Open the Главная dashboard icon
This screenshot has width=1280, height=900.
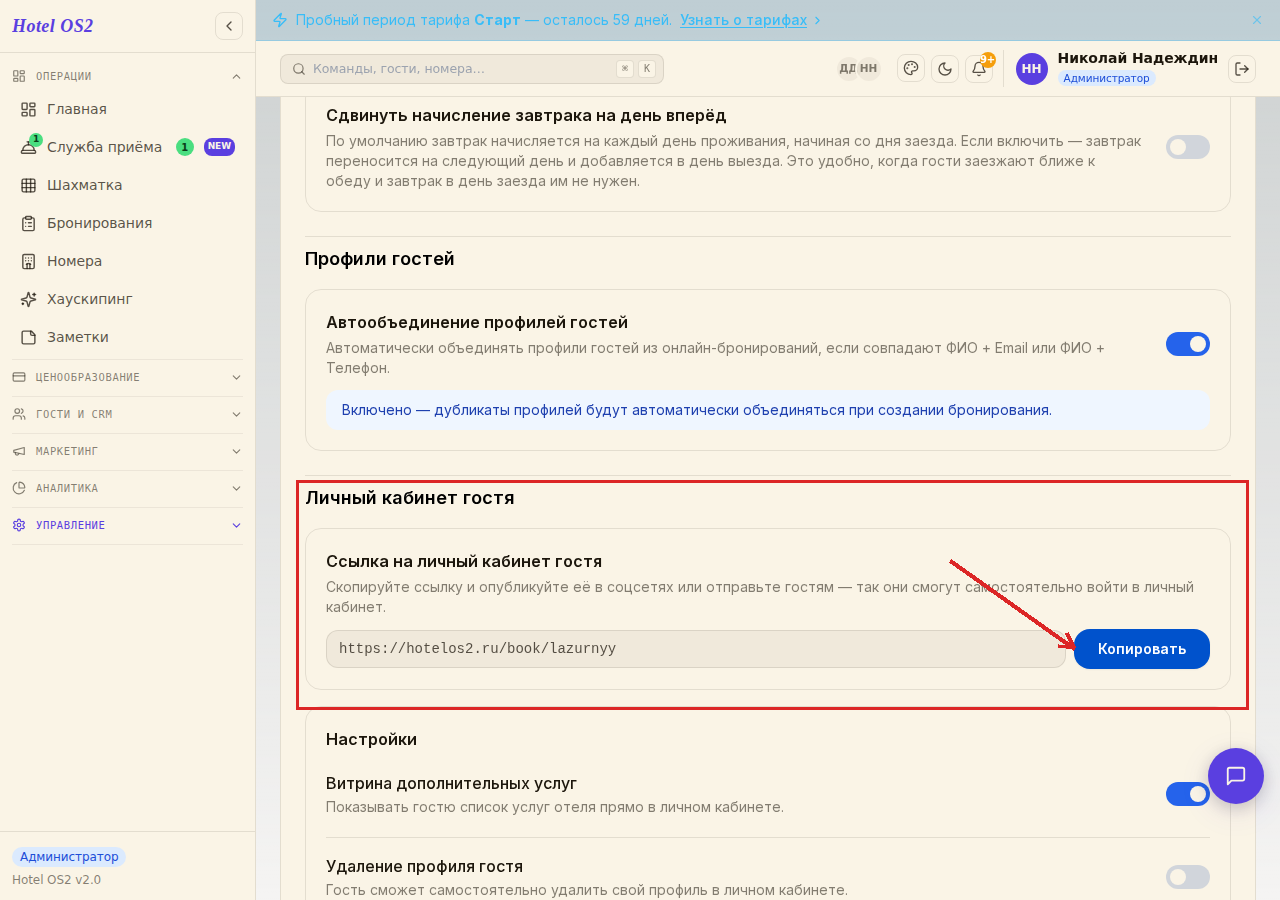(29, 109)
